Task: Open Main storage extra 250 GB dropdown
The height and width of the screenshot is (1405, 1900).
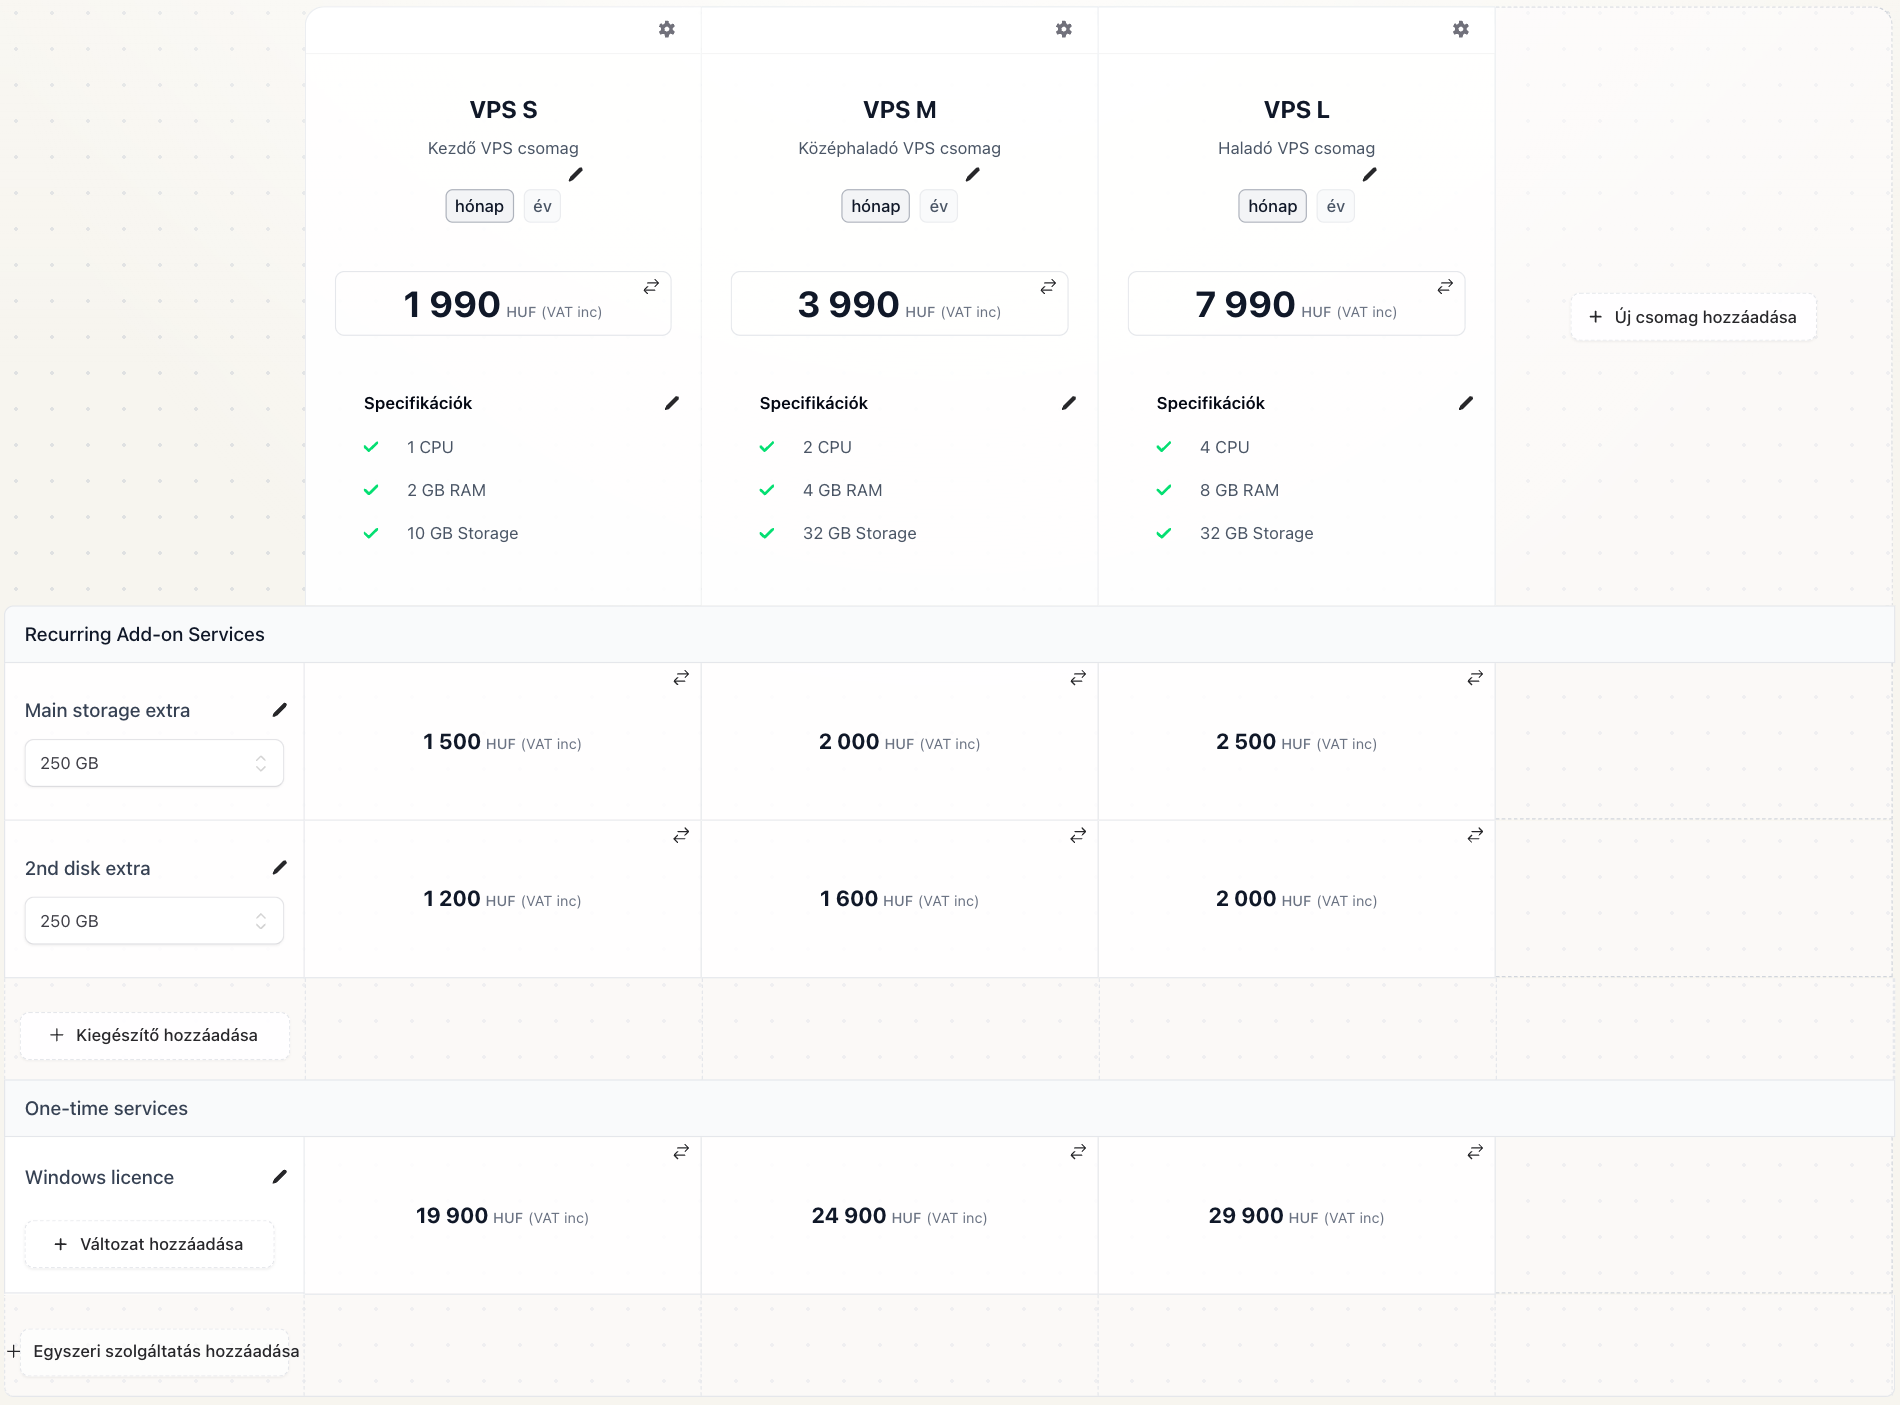Action: coord(154,763)
